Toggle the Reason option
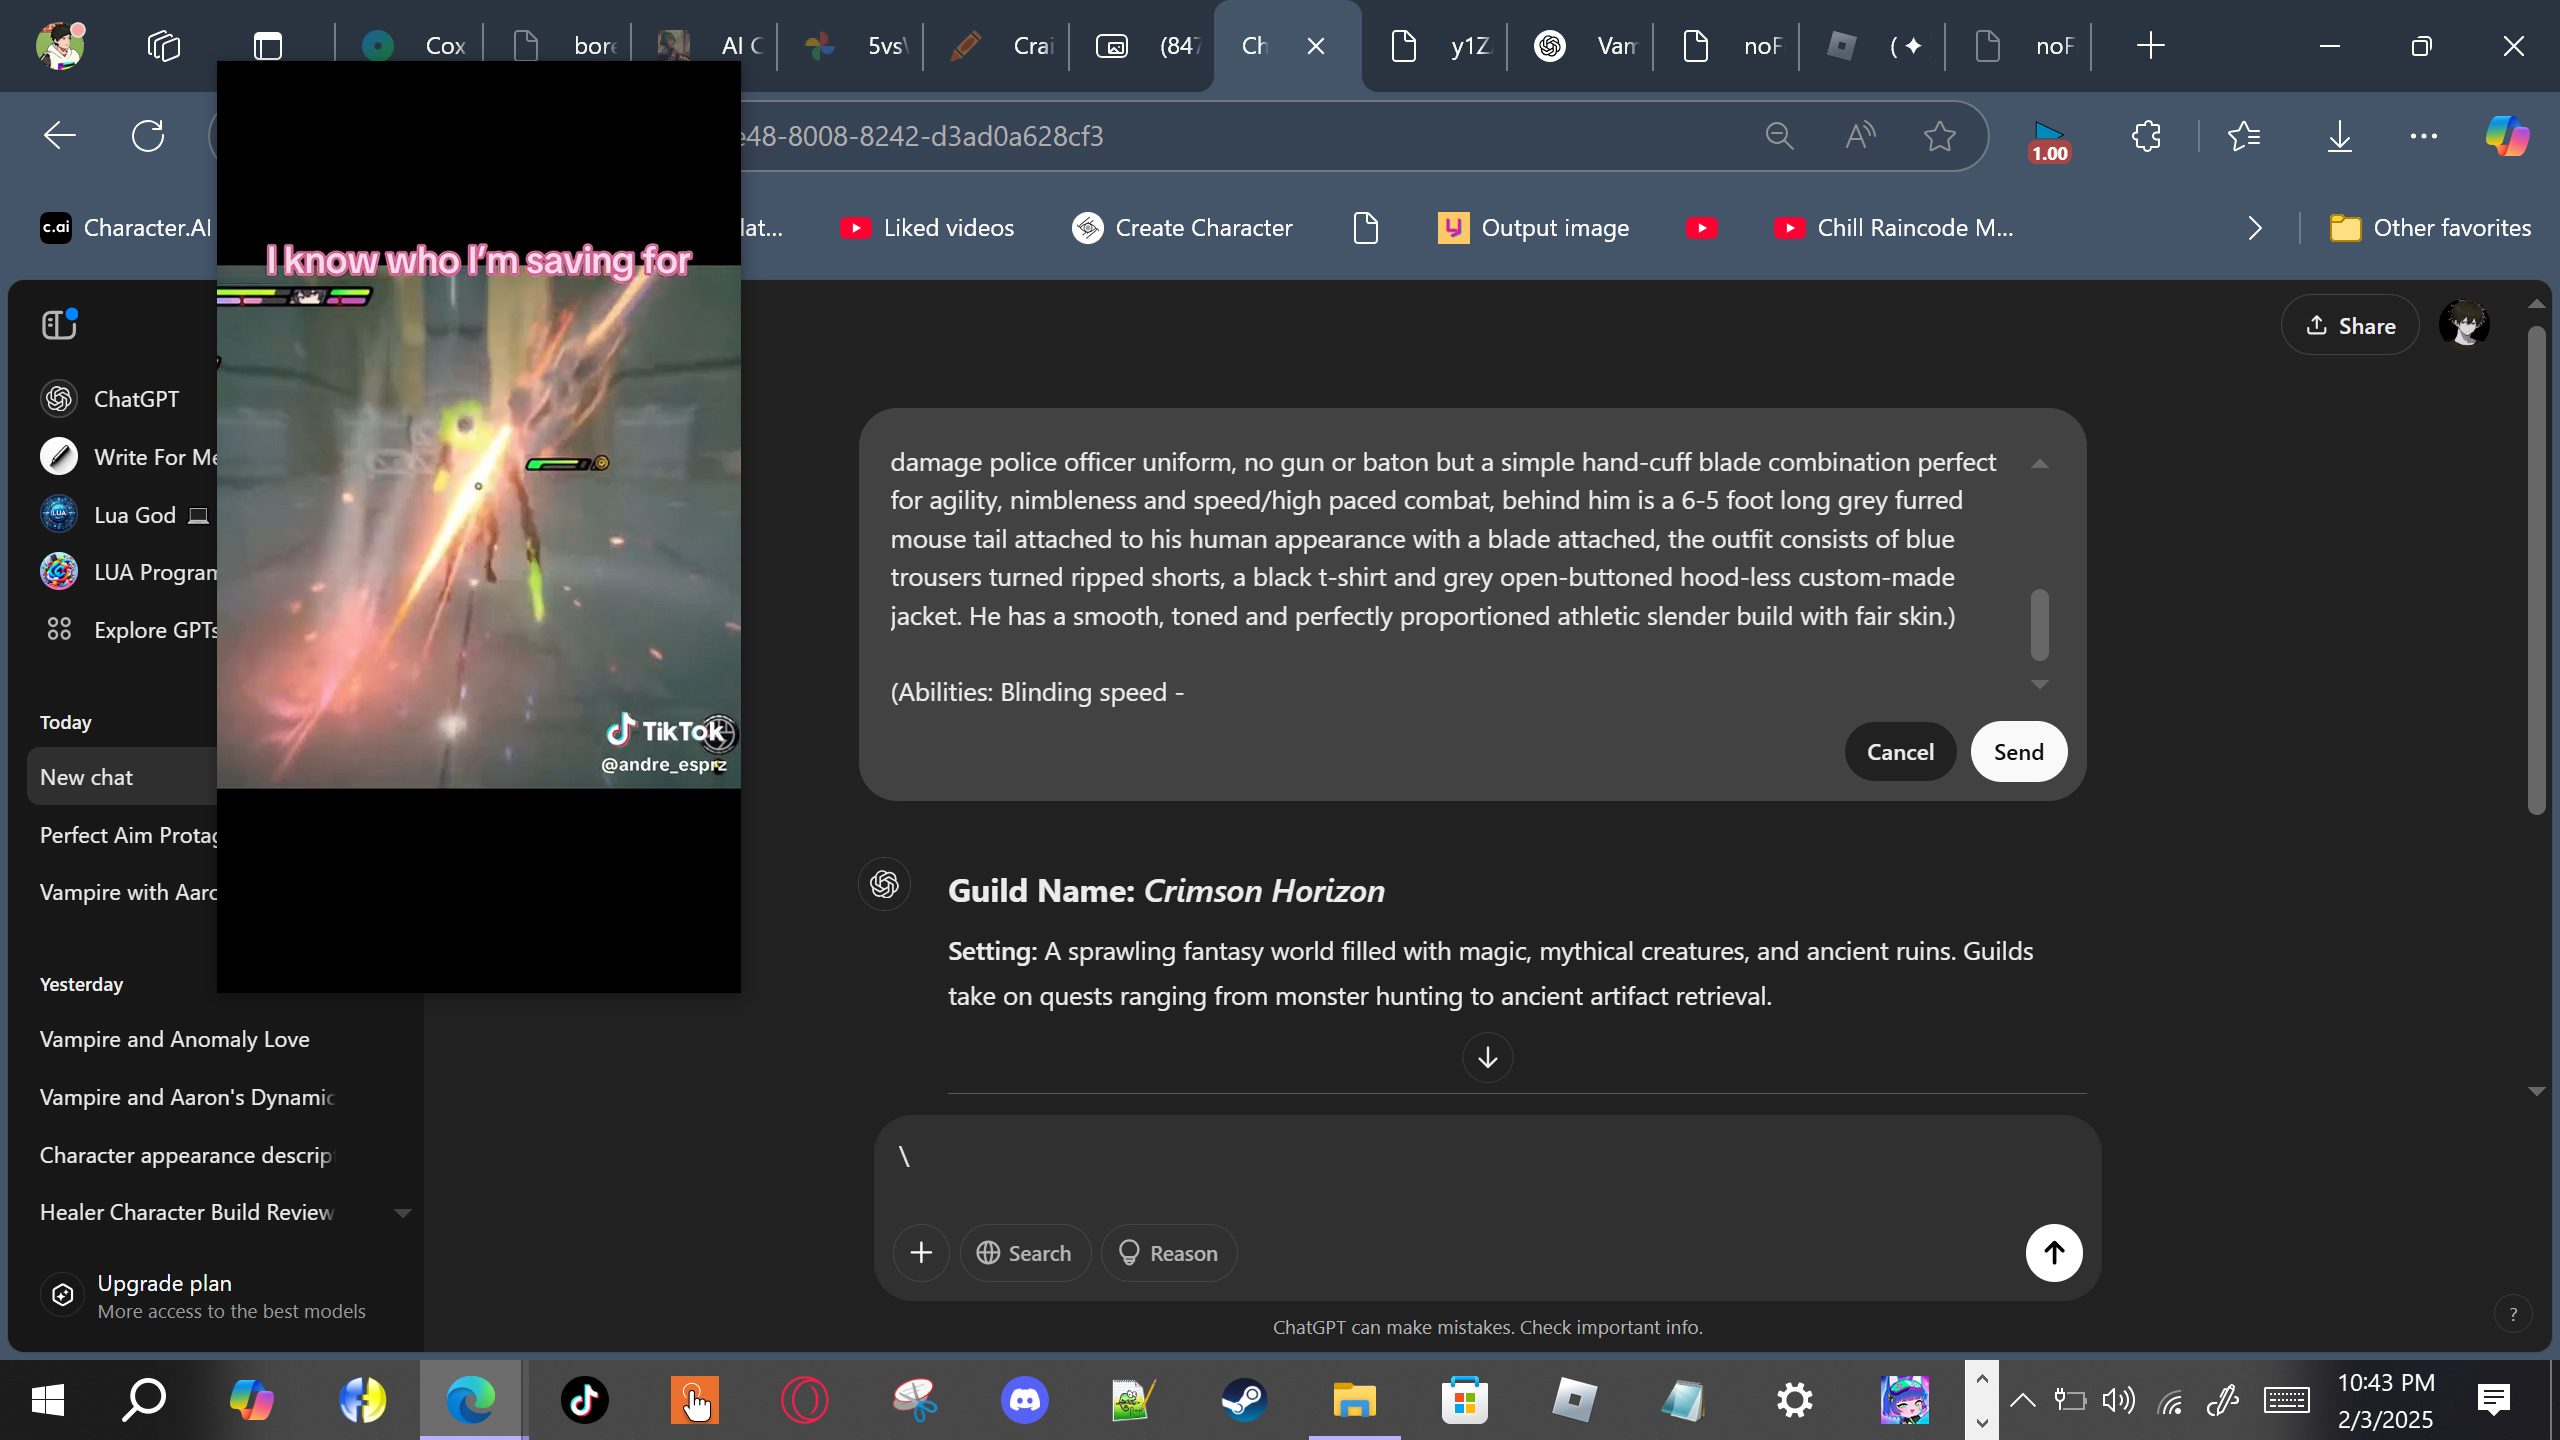Image resolution: width=2560 pixels, height=1440 pixels. [x=1168, y=1253]
